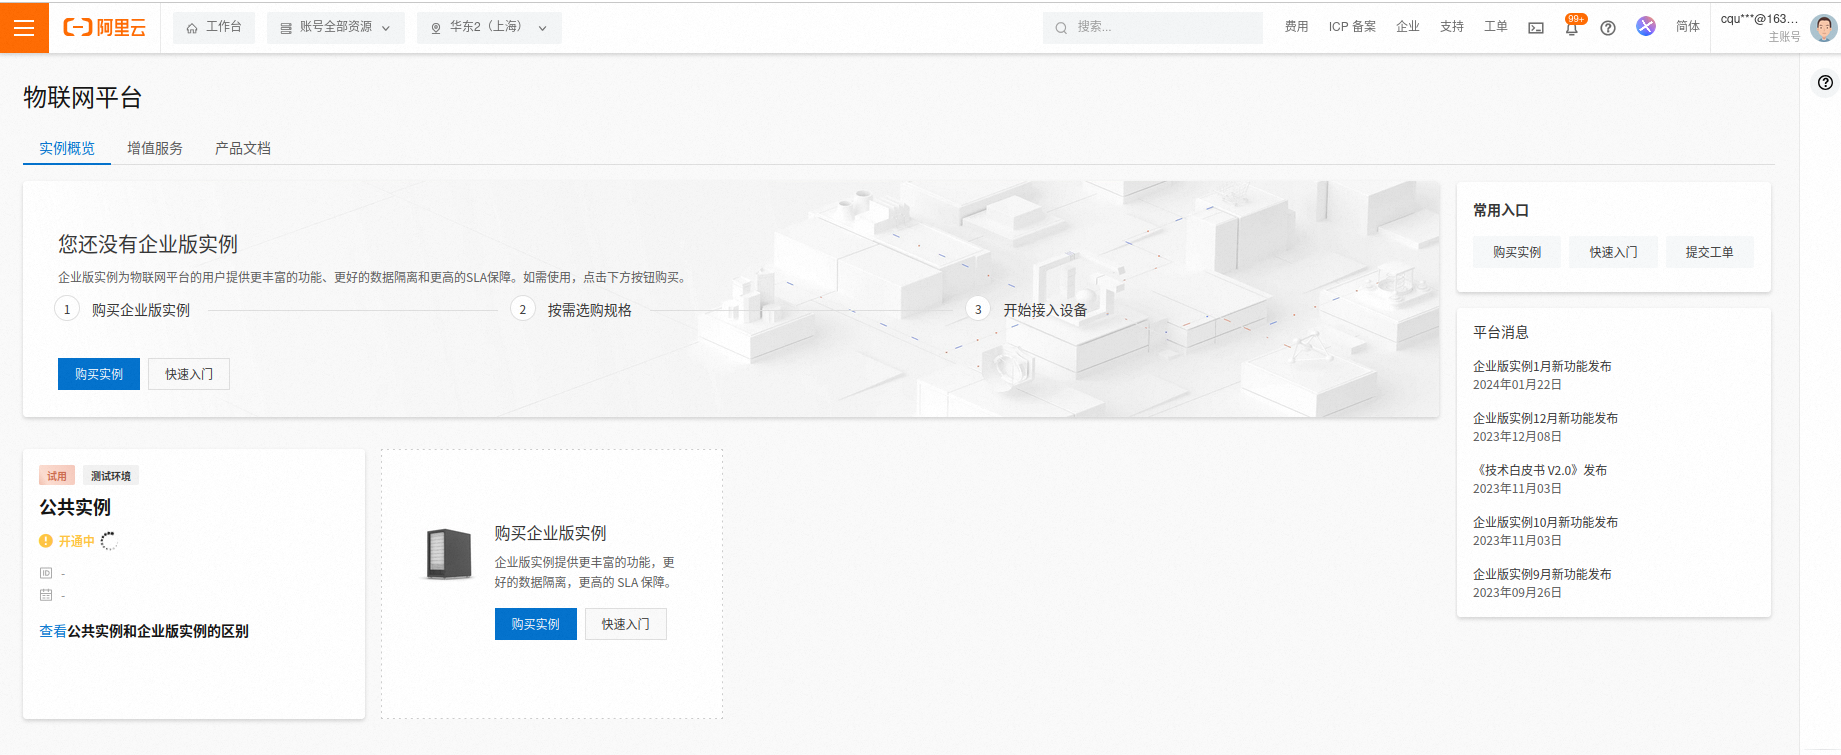The width and height of the screenshot is (1841, 755).
Task: Open the 华东2（上海） region selector
Action: click(x=489, y=28)
